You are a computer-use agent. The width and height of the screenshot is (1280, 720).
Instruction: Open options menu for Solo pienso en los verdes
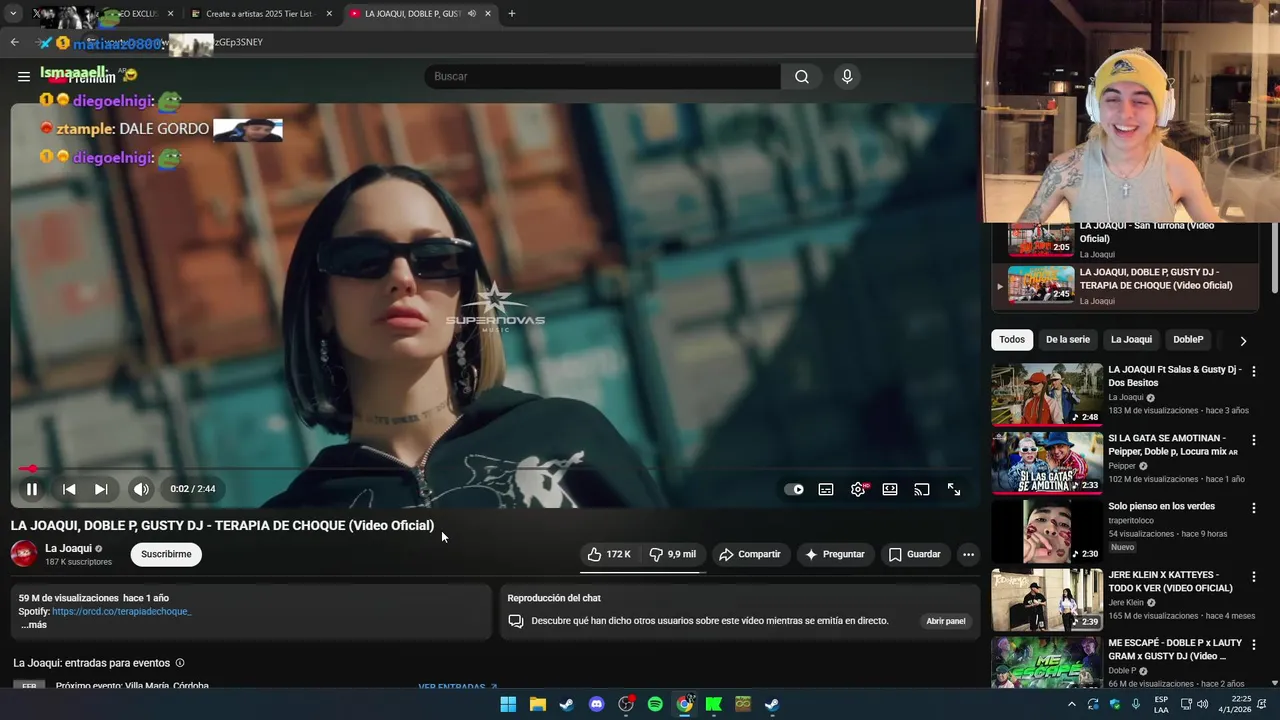(x=1253, y=508)
